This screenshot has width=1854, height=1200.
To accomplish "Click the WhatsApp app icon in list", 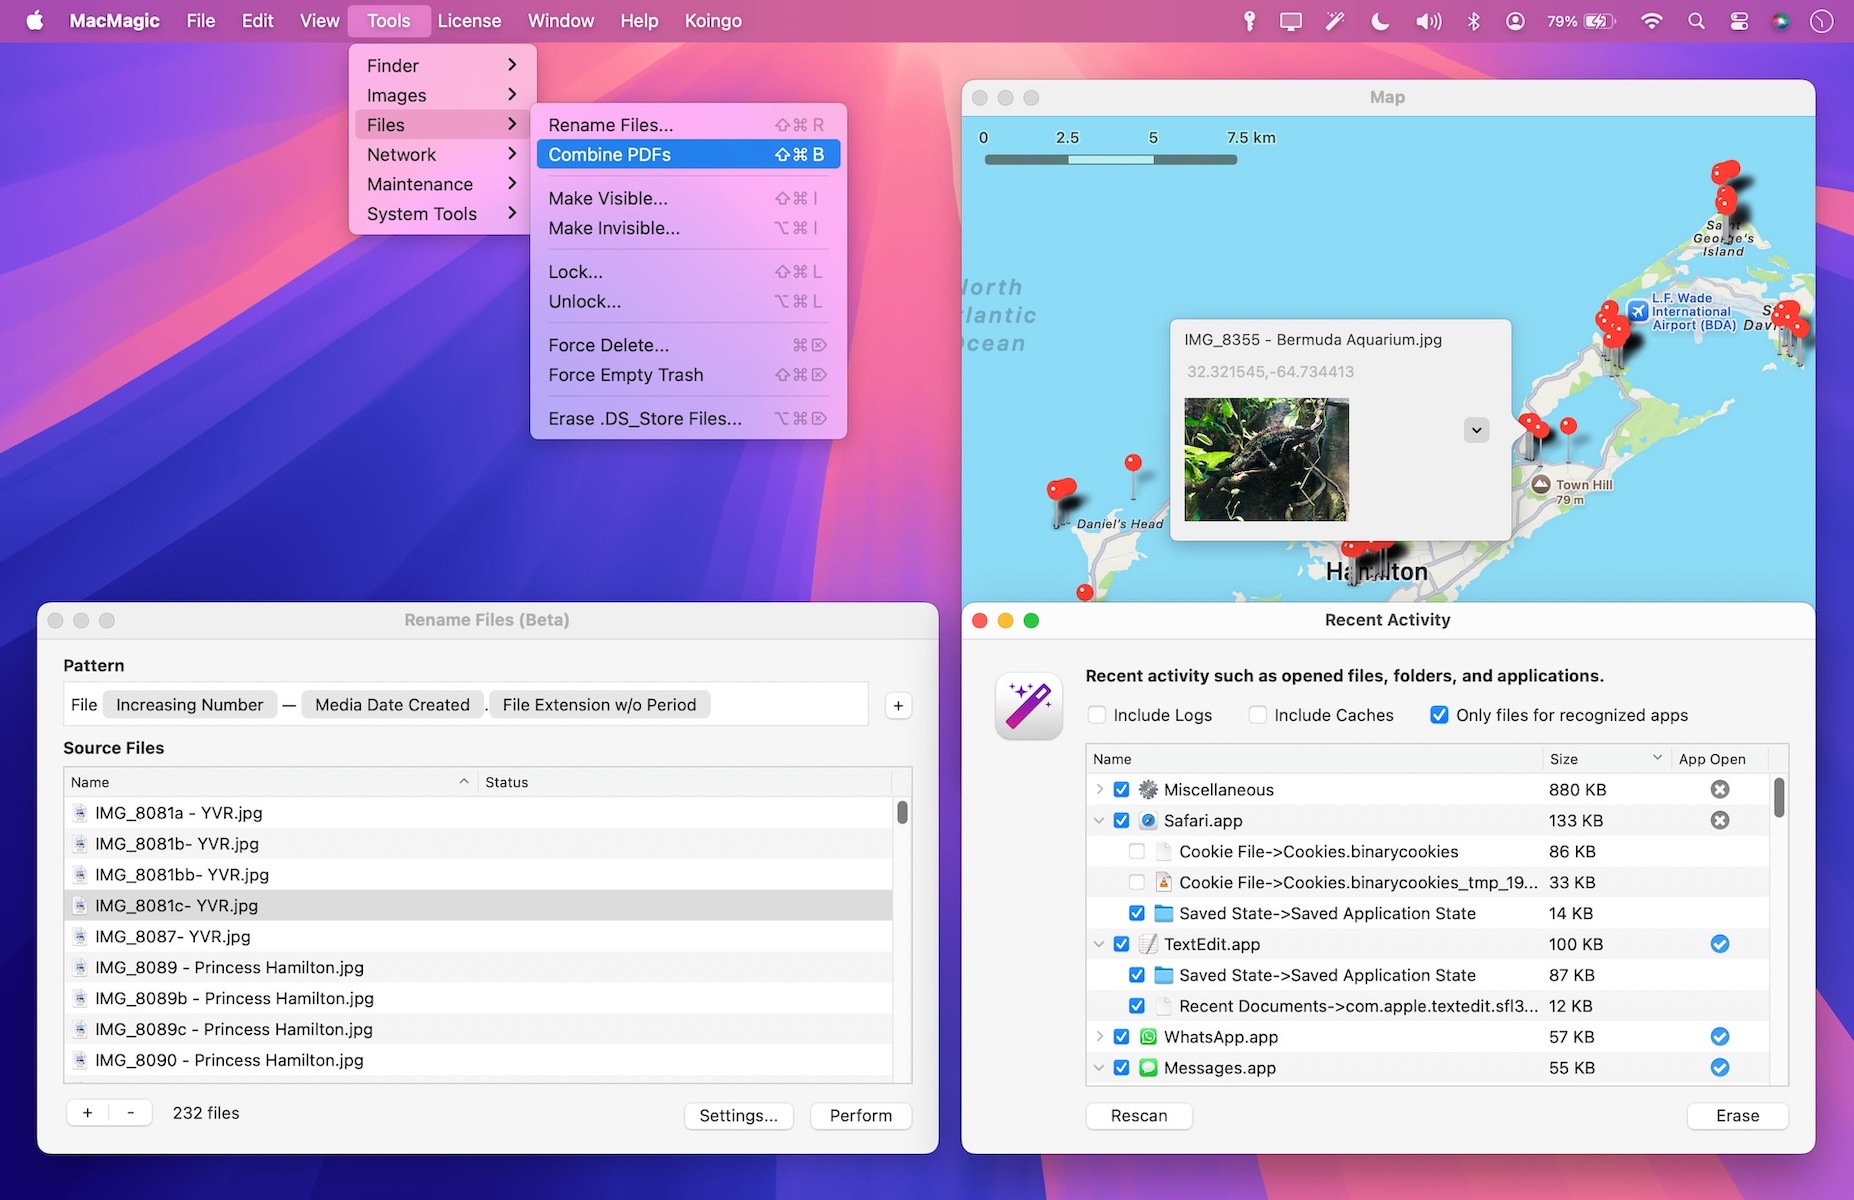I will (x=1148, y=1037).
